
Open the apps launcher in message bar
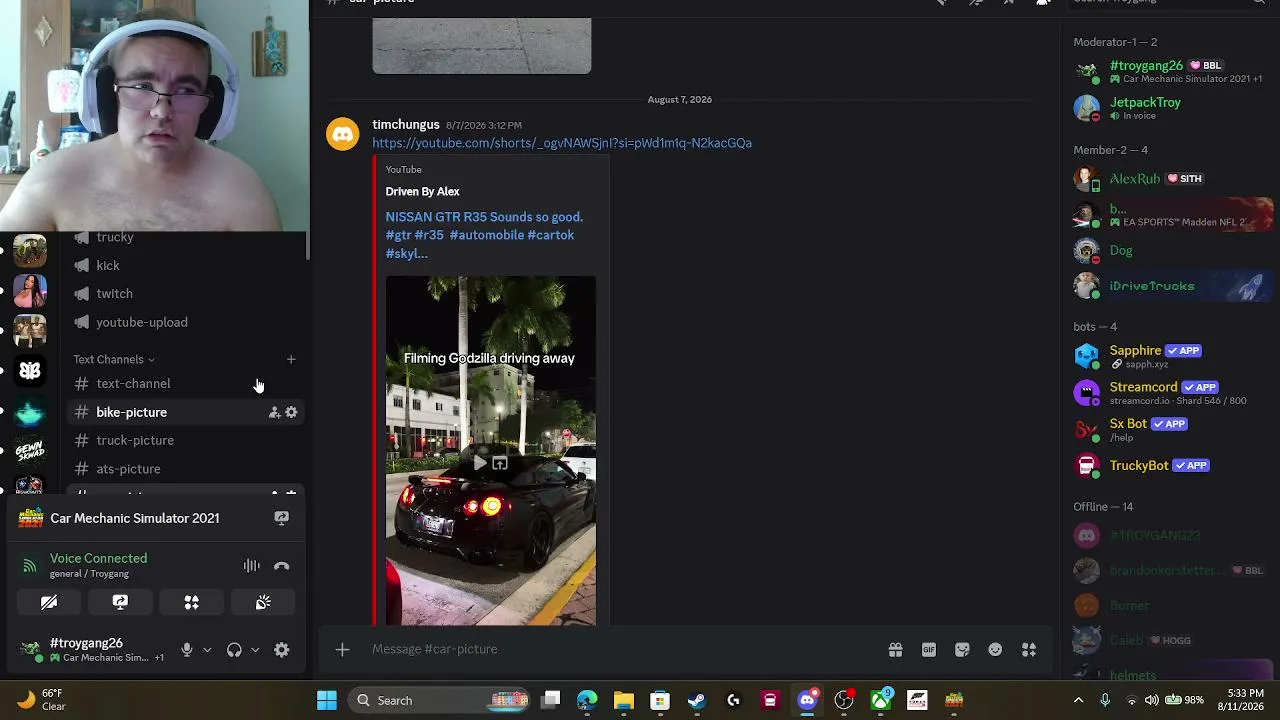pyautogui.click(x=1029, y=650)
